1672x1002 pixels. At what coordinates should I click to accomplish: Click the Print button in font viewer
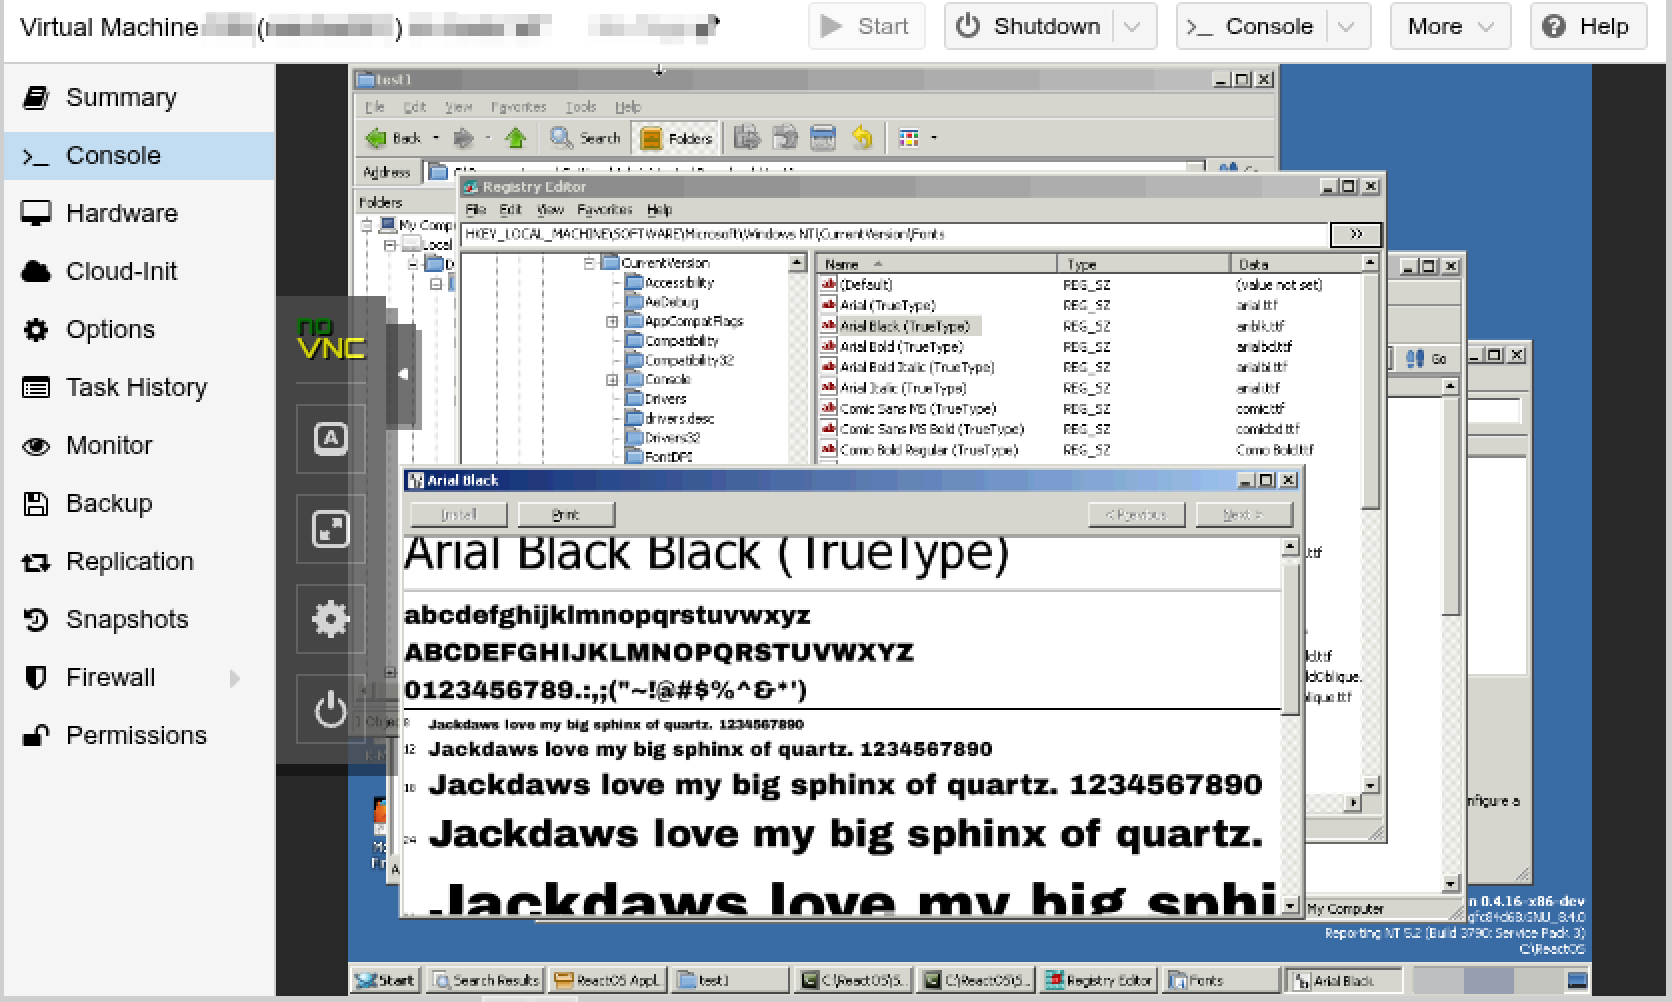tap(566, 515)
